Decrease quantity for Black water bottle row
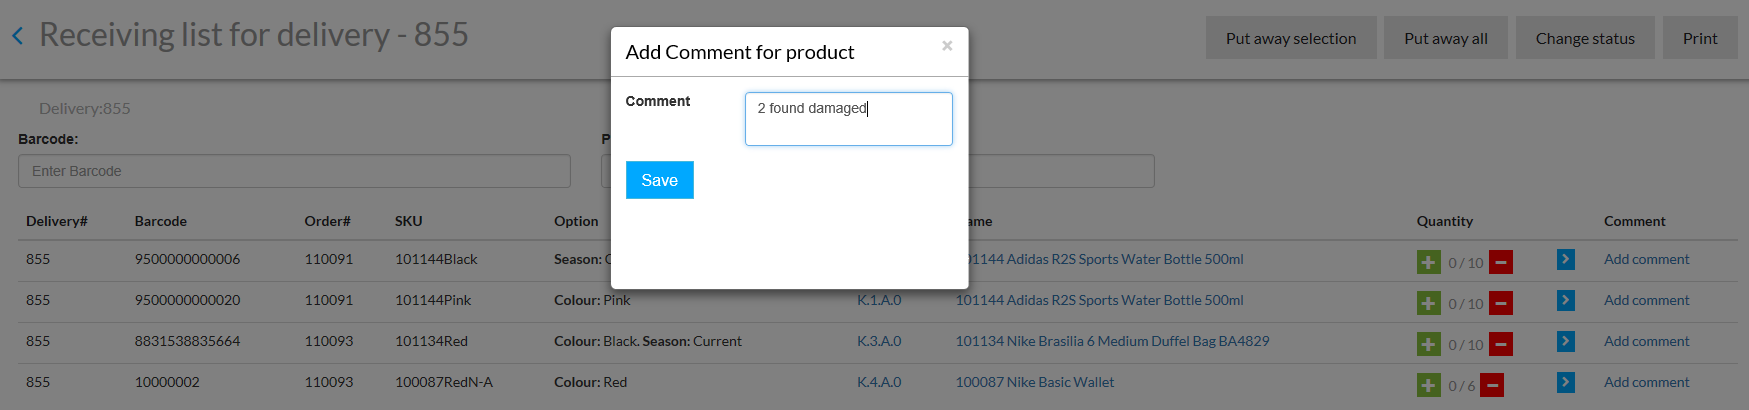 click(x=1501, y=262)
